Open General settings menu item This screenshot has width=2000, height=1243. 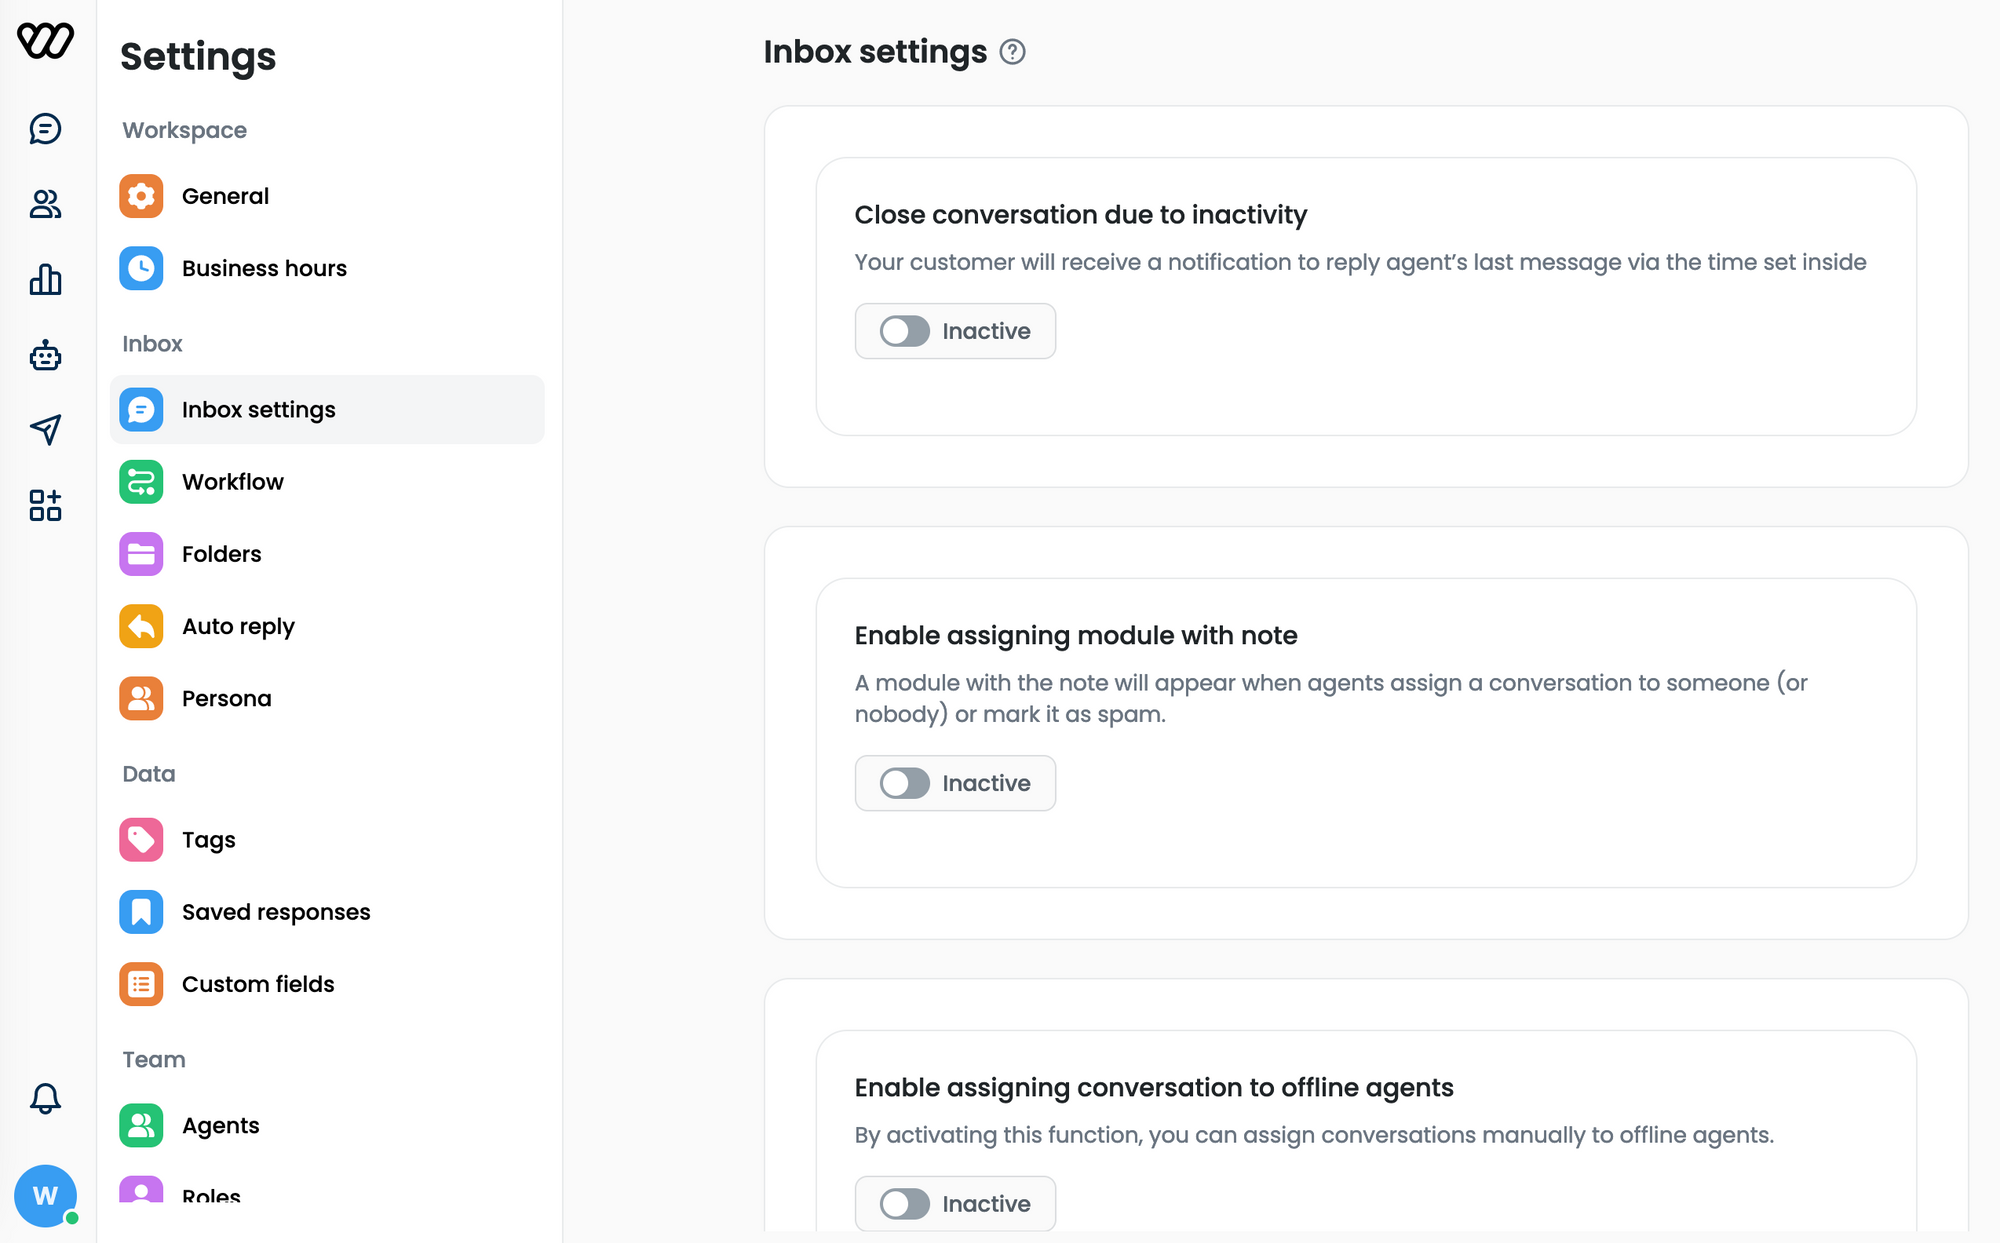click(x=327, y=196)
